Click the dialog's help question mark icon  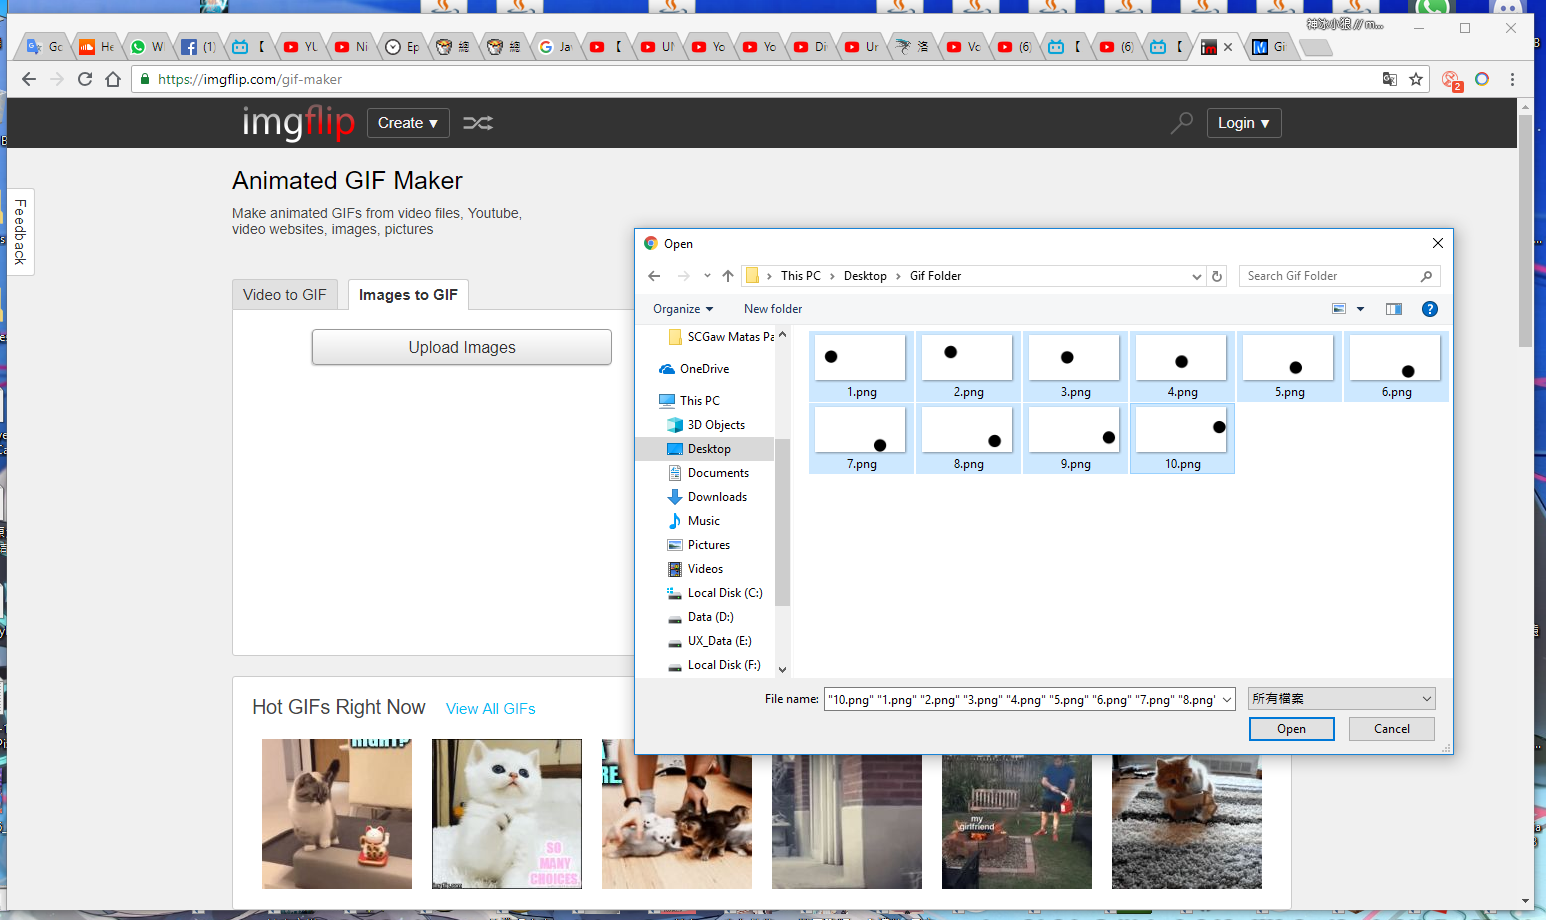tap(1430, 309)
